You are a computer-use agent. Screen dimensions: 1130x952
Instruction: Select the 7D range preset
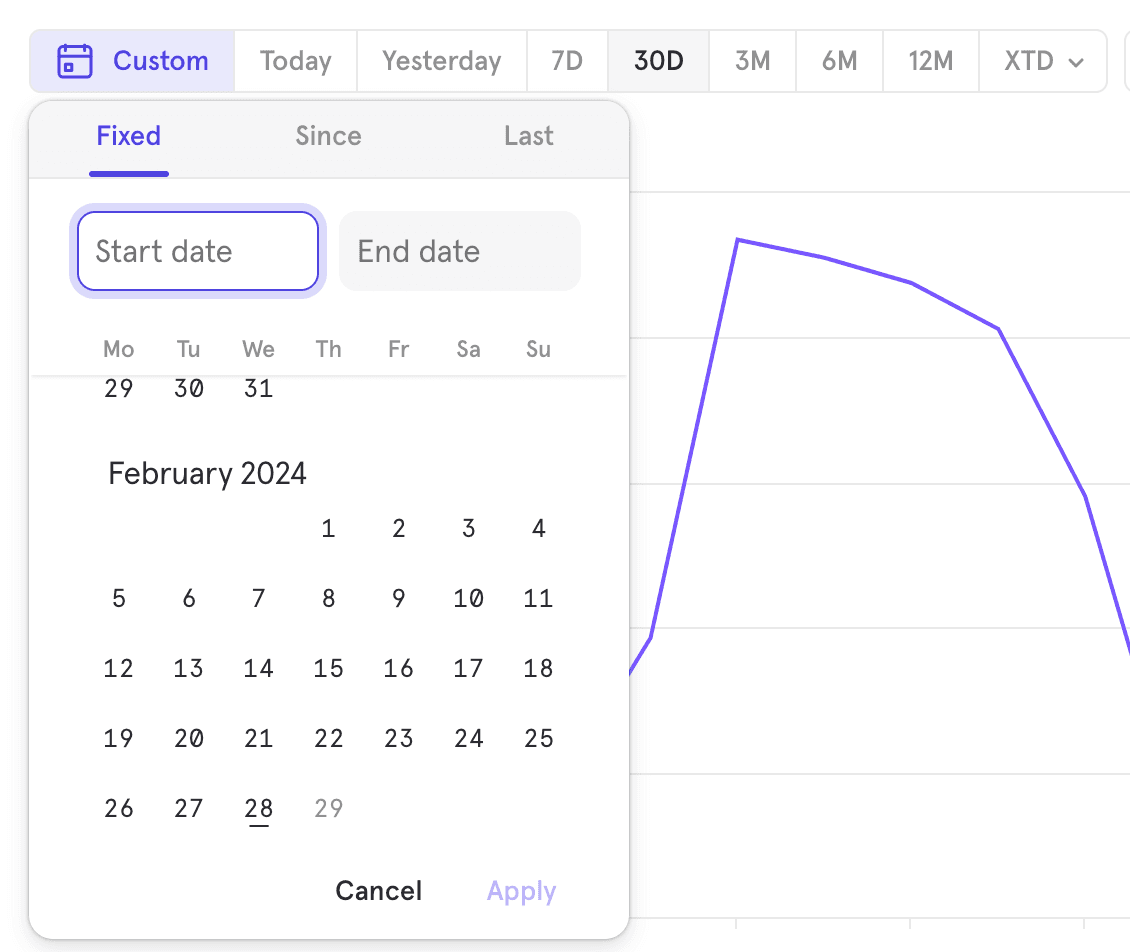(x=566, y=61)
